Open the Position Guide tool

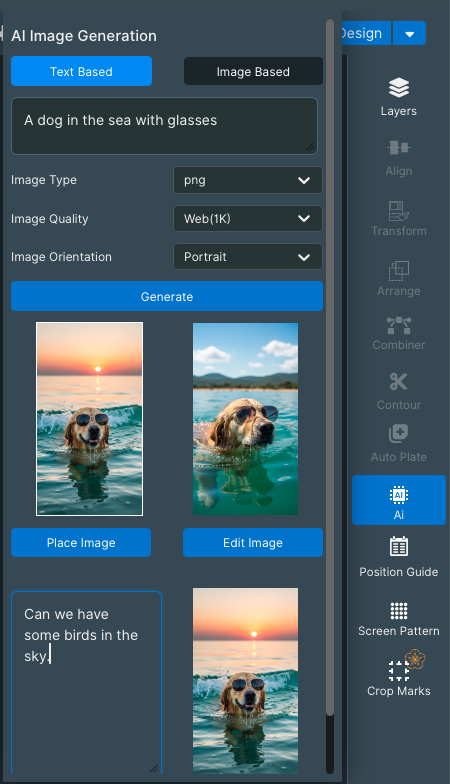tap(398, 556)
